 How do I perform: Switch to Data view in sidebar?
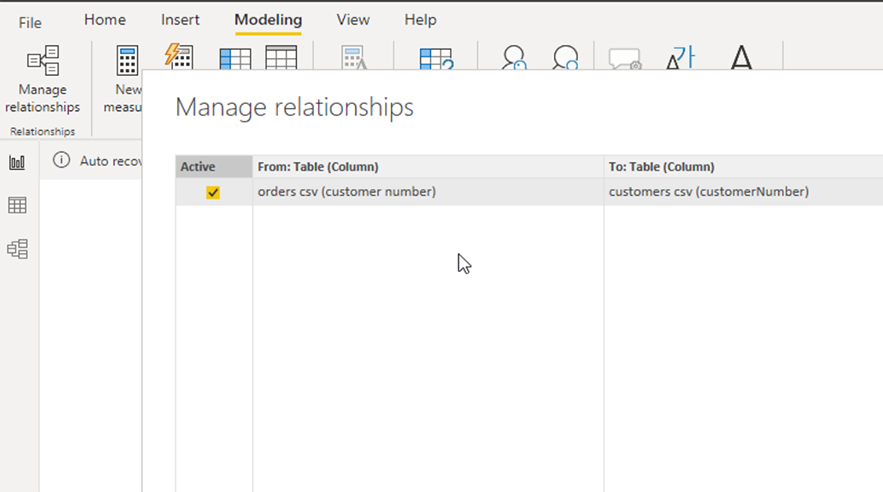[17, 205]
